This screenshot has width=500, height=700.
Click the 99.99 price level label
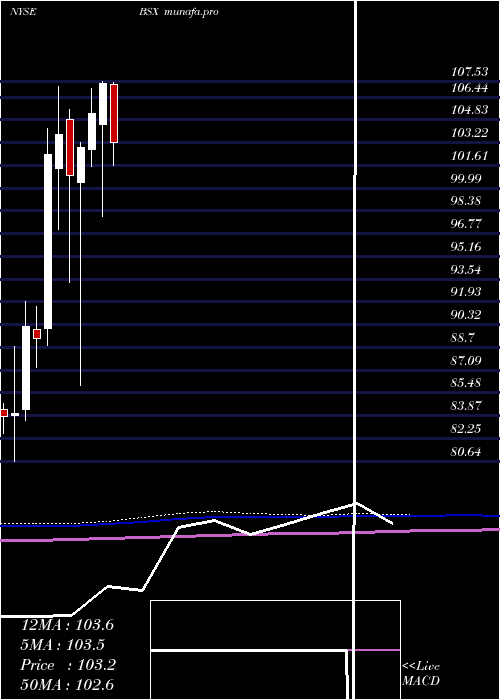point(466,179)
